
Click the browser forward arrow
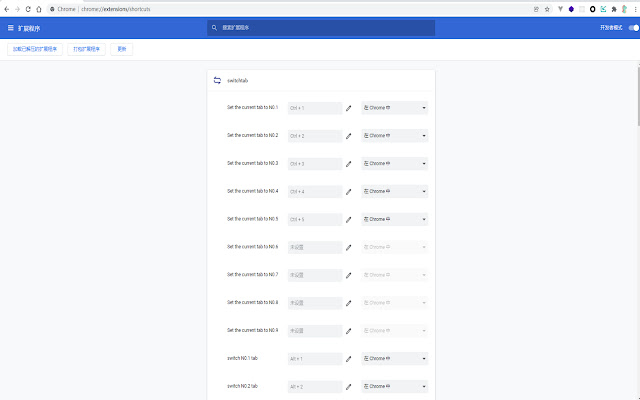17,9
